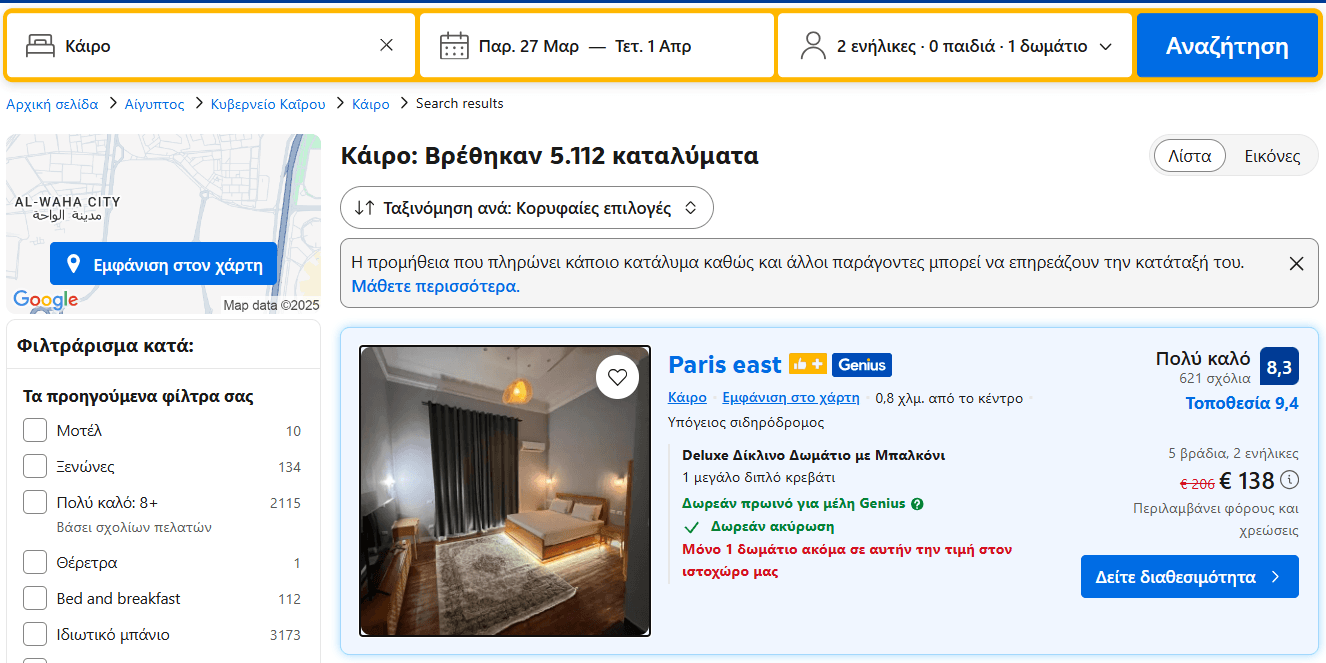Expand the guests and rooms selector
The height and width of the screenshot is (663, 1326).
tap(955, 46)
